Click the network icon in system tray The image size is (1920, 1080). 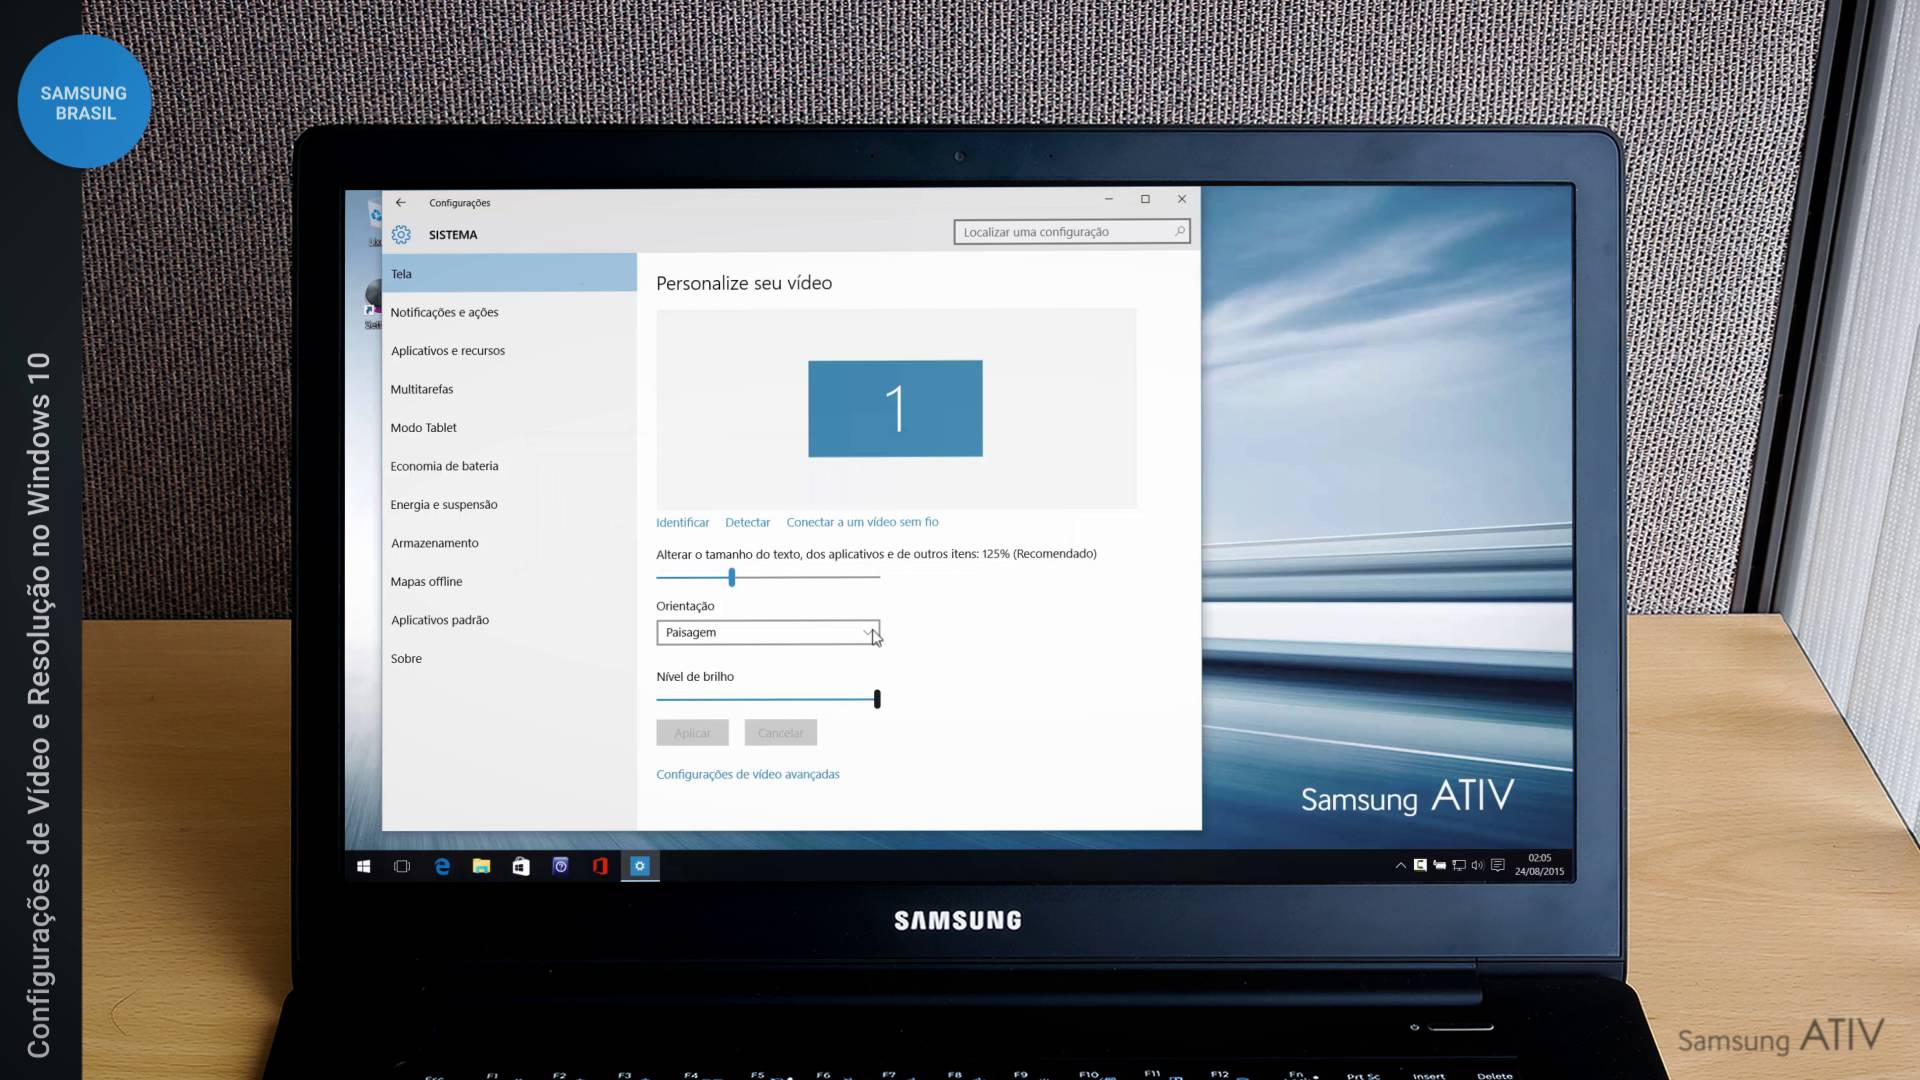(1459, 866)
